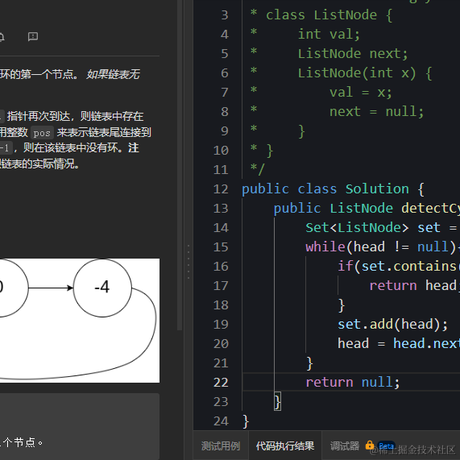Click the lock icon beside 调试器
460x460 pixels.
coord(369,445)
